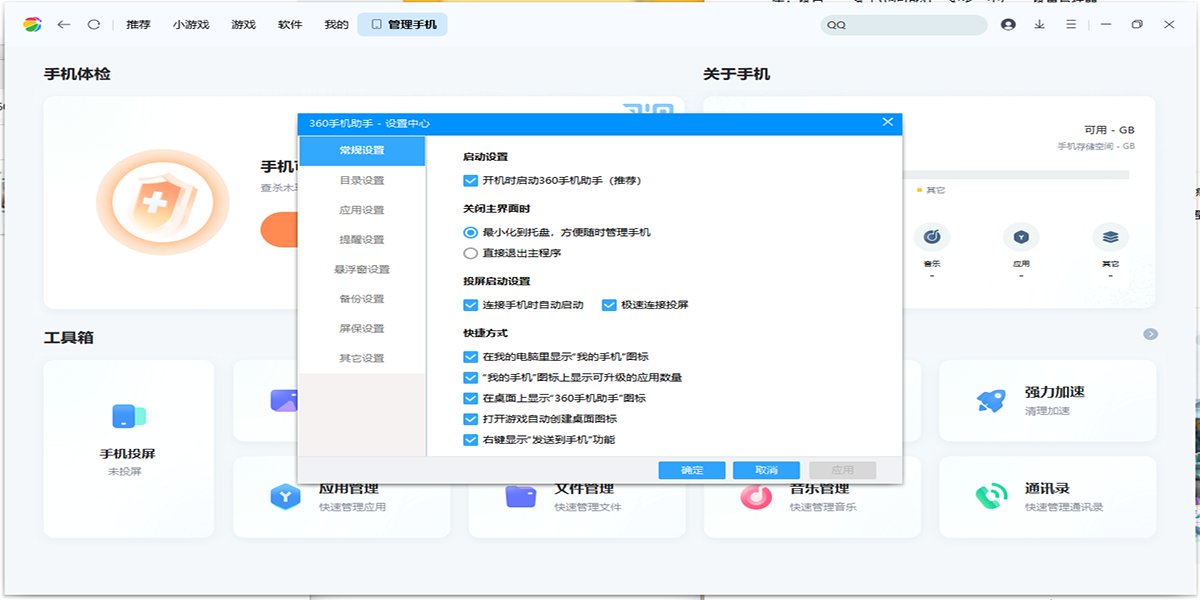Click the greyed 应用 button in dialog
The width and height of the screenshot is (1200, 600).
pyautogui.click(x=842, y=470)
